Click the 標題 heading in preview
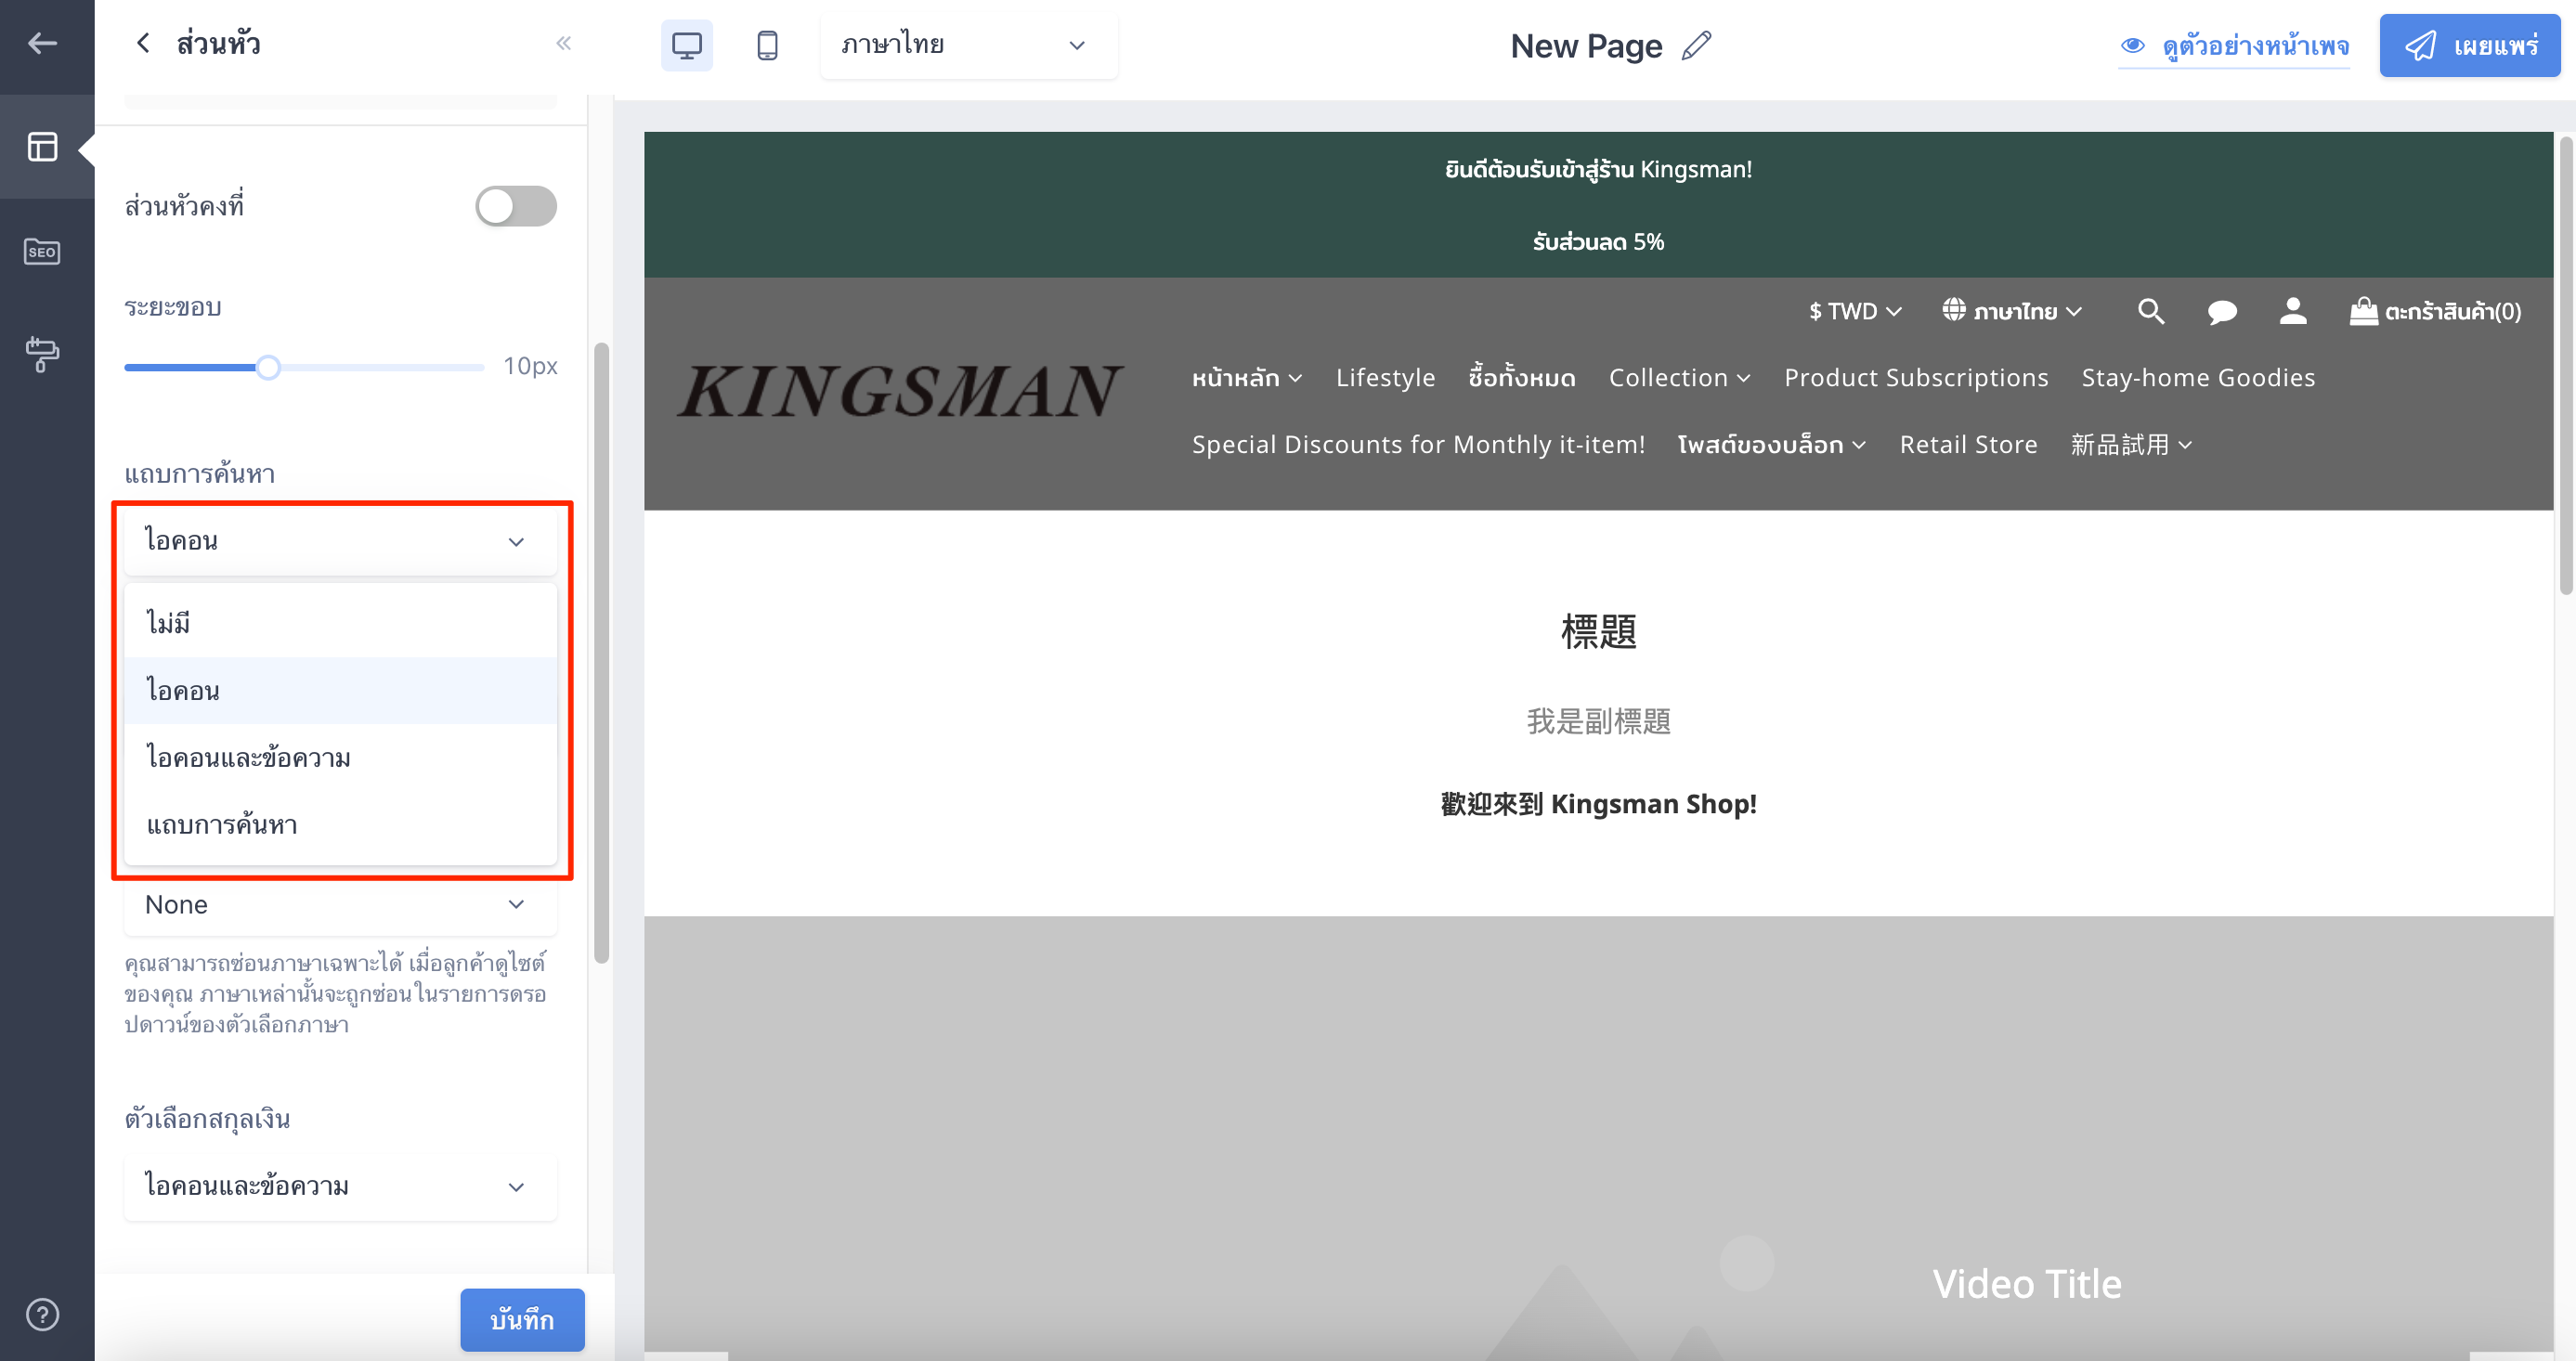This screenshot has width=2576, height=1361. (1598, 632)
